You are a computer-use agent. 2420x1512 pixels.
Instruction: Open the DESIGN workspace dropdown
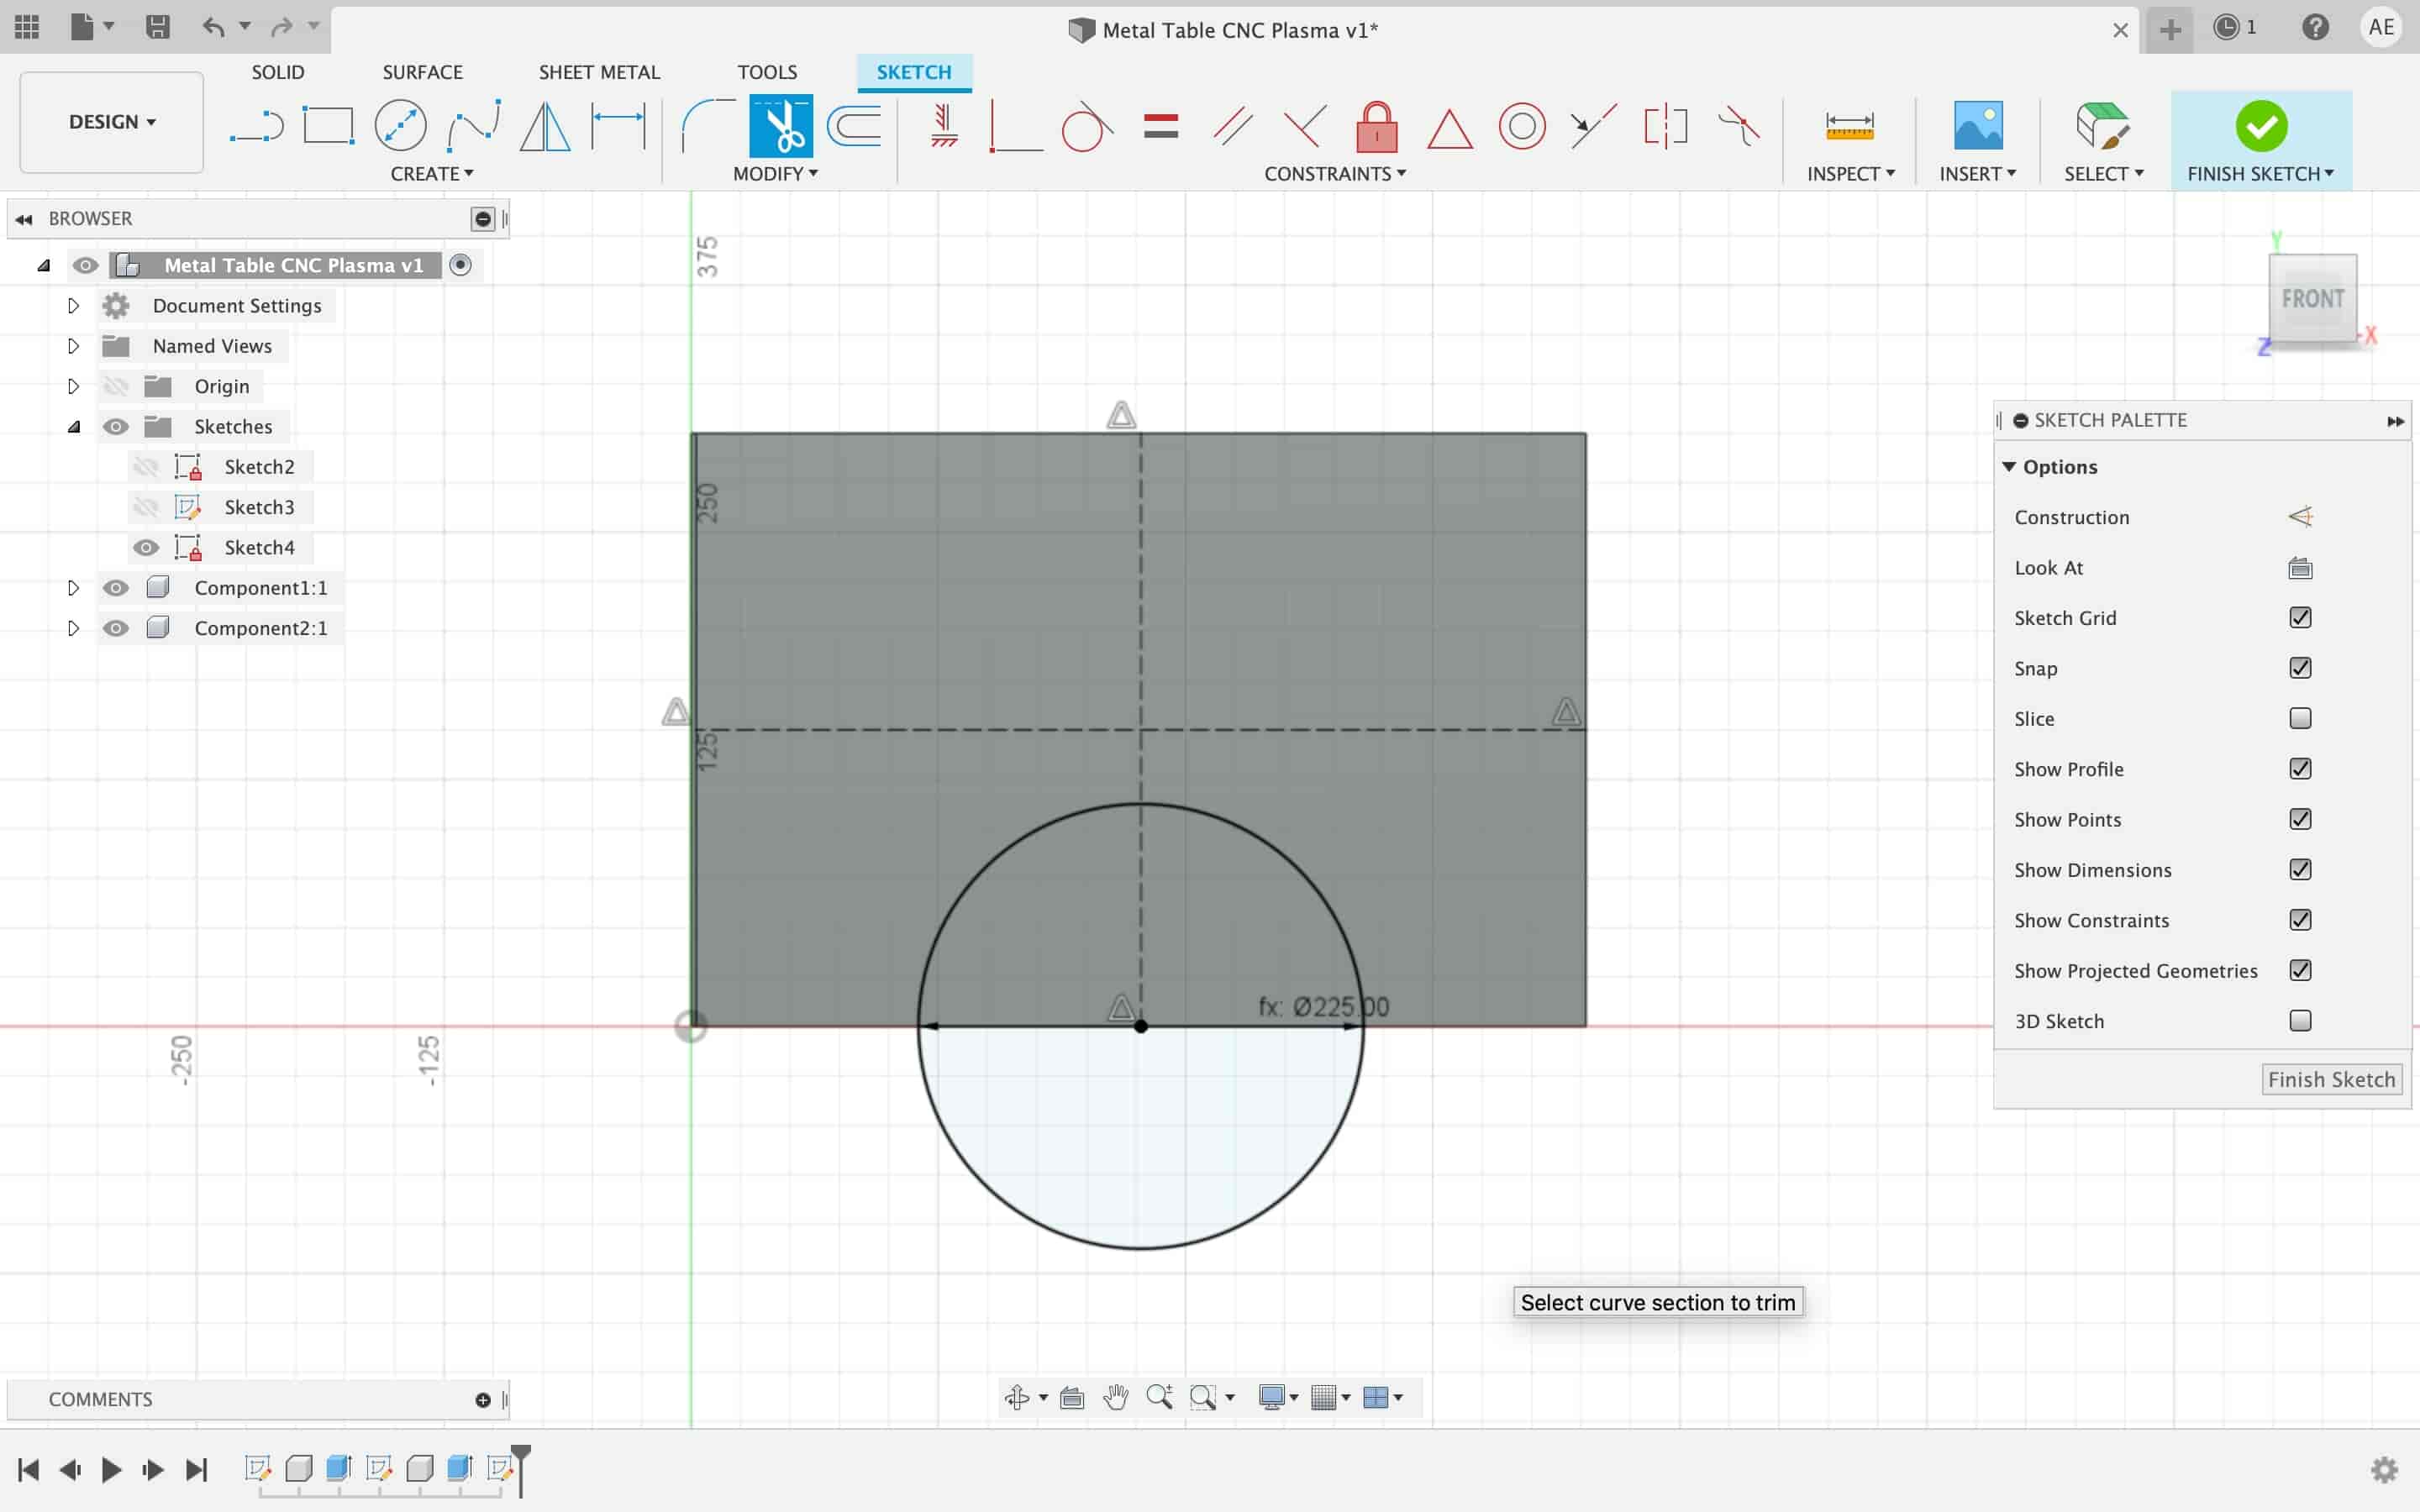112,122
